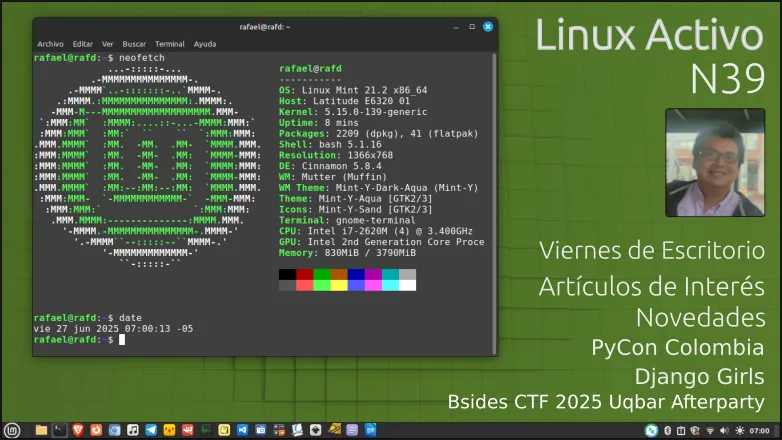Click the portrait photo thumbnail under N39
782x440 pixels.
pyautogui.click(x=715, y=163)
